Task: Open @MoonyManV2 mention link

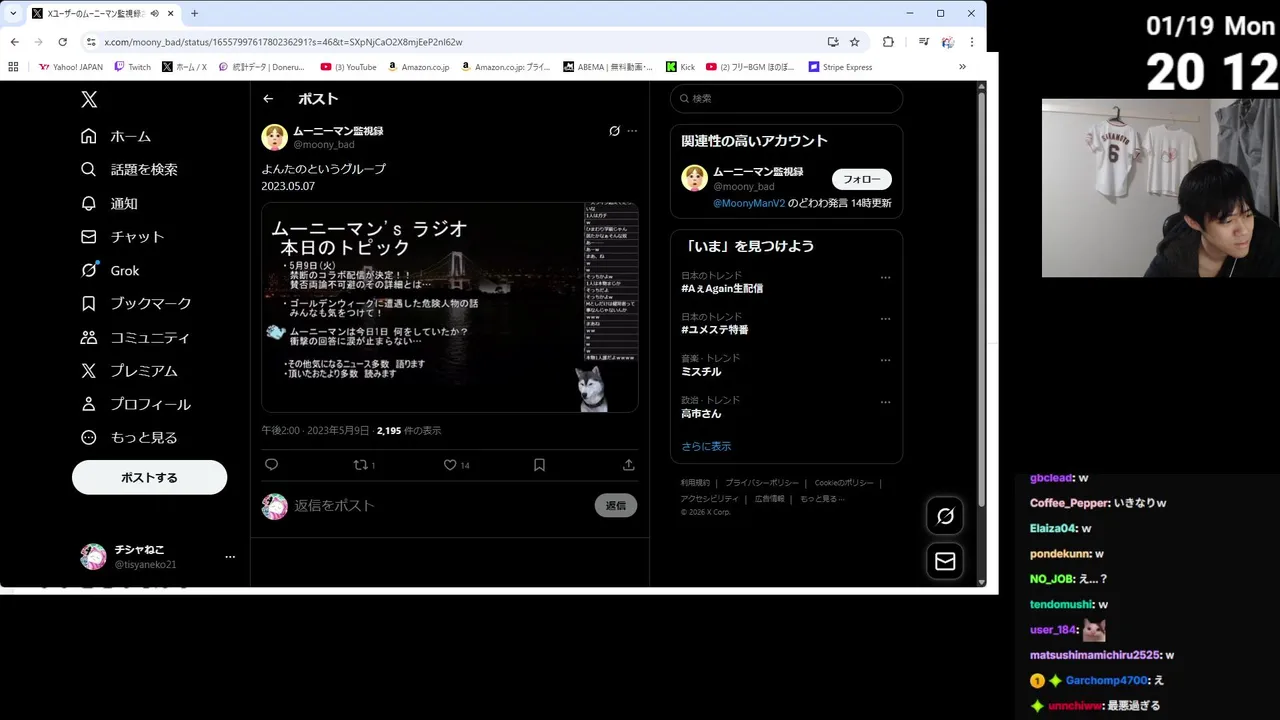Action: pos(749,203)
